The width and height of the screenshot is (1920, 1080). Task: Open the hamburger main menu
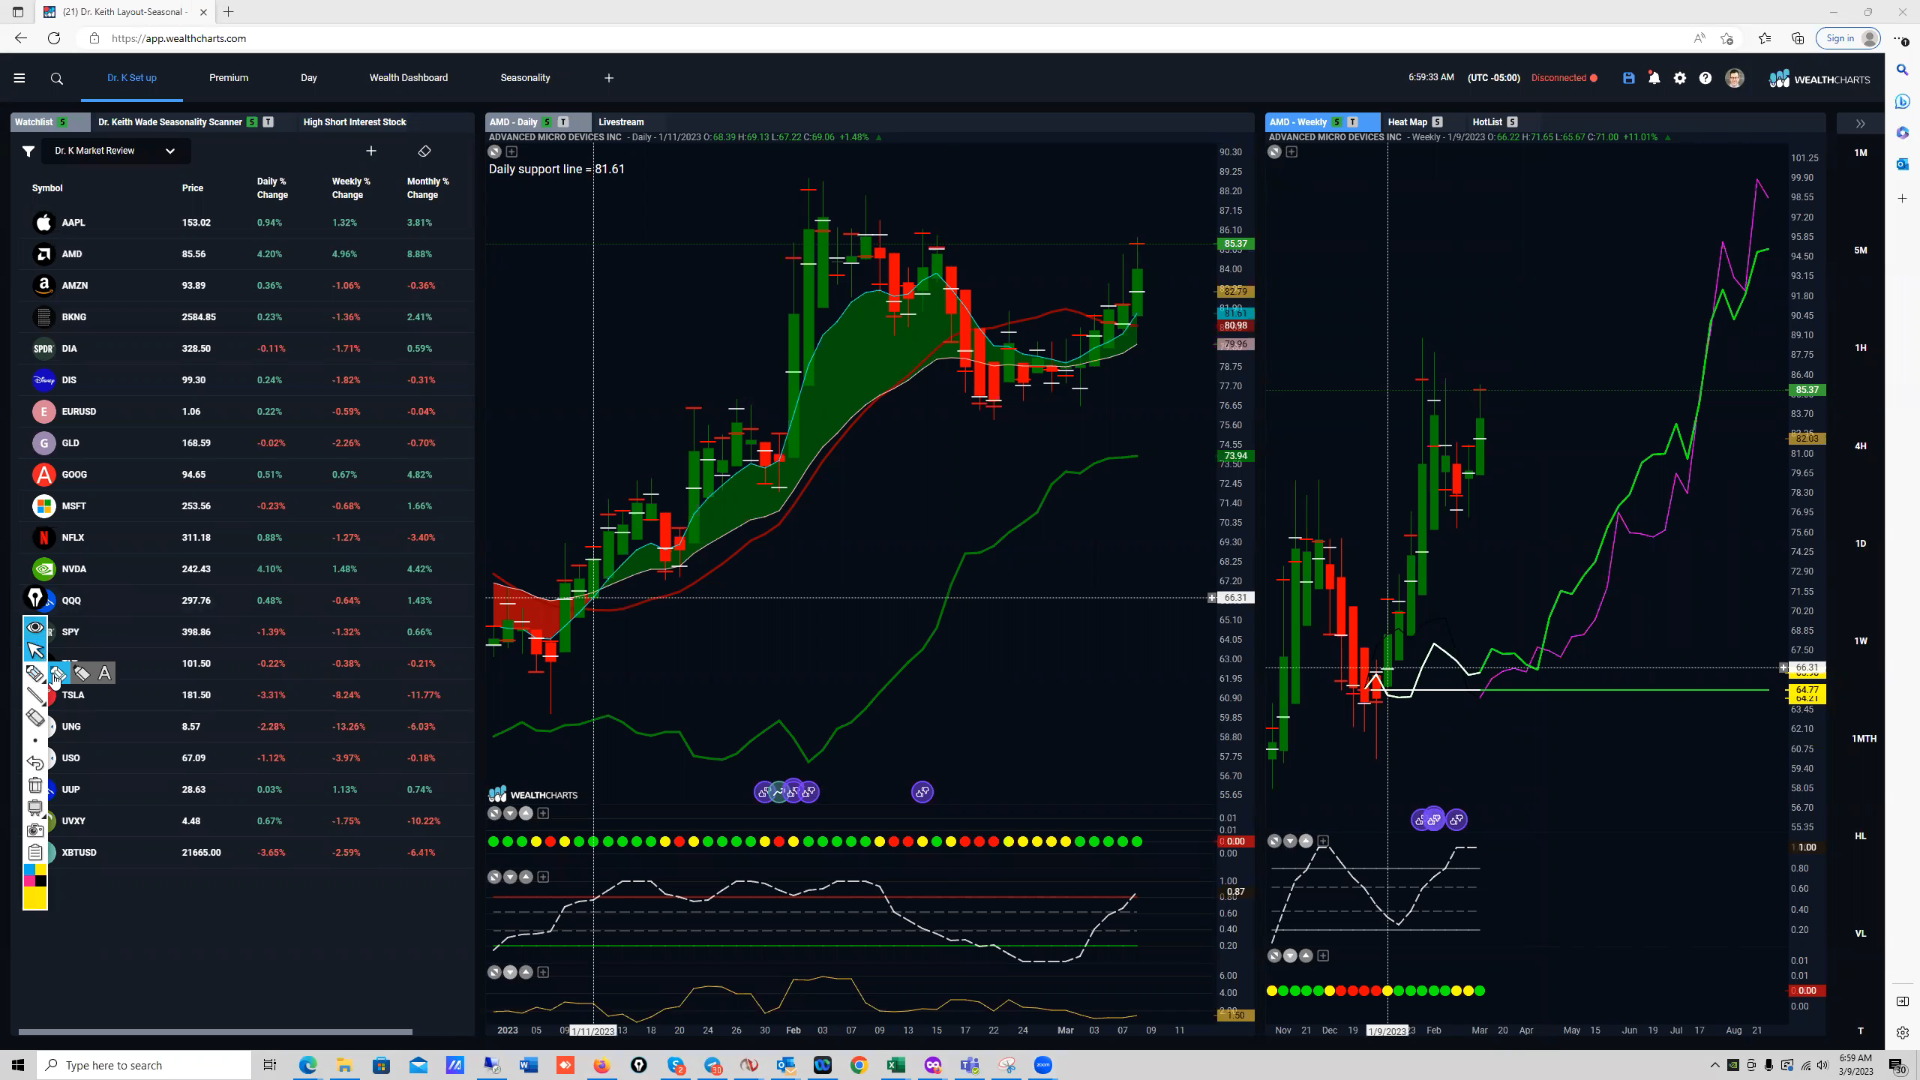(19, 78)
